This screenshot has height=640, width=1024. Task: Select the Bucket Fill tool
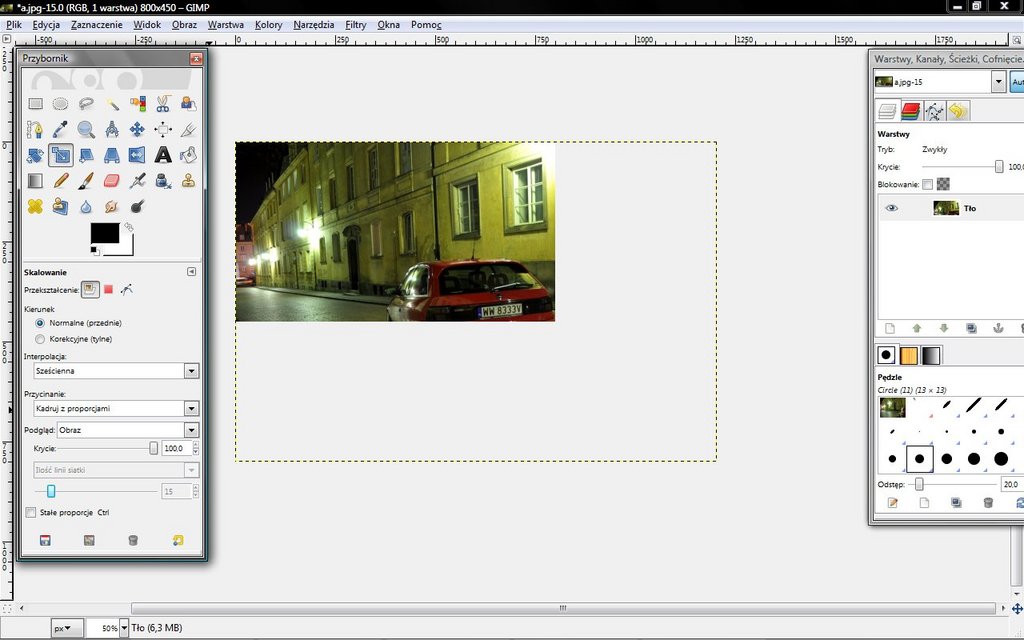pyautogui.click(x=189, y=155)
